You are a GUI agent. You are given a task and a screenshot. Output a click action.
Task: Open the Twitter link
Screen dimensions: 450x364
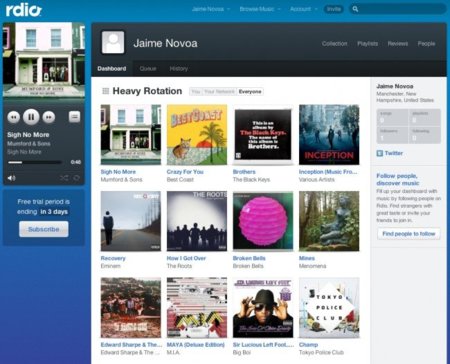(394, 153)
